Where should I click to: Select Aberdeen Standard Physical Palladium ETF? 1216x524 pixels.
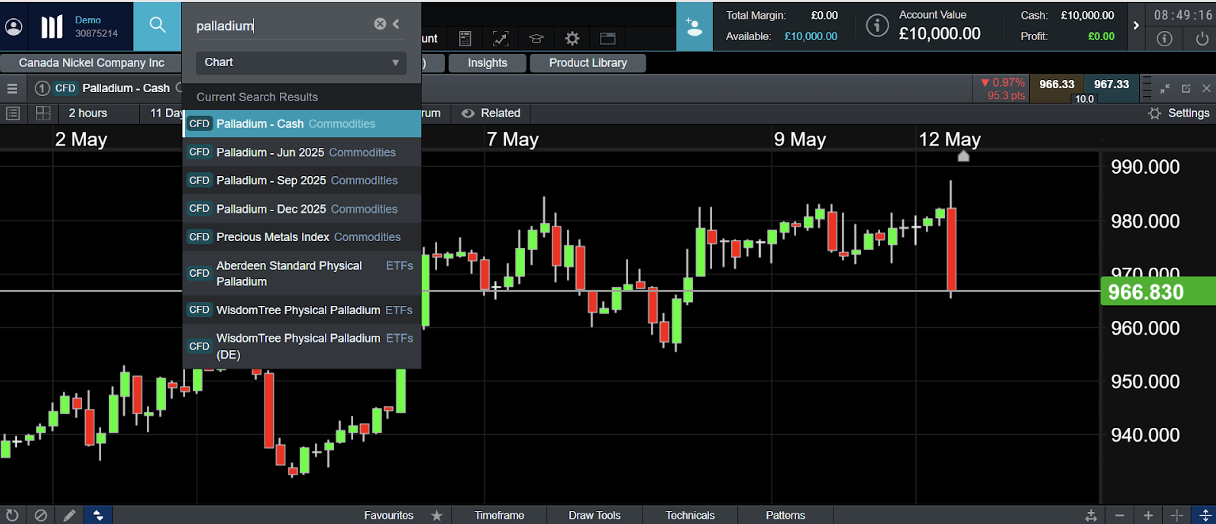tap(301, 273)
